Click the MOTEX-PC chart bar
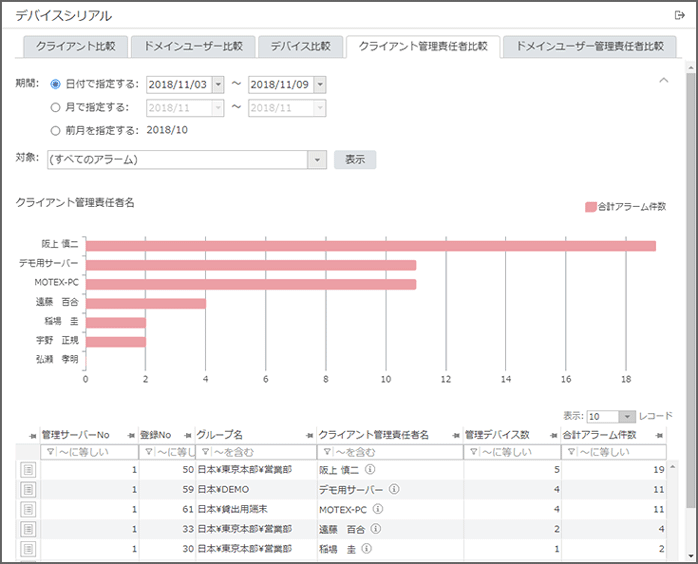Screen dimensions: 698x564 251,284
